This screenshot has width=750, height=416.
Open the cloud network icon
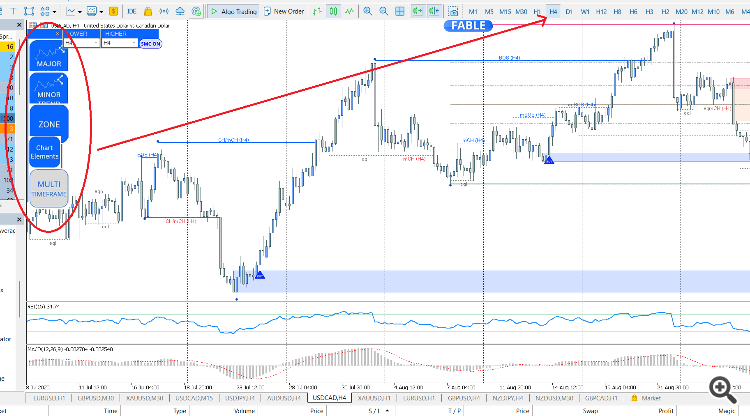tap(196, 11)
